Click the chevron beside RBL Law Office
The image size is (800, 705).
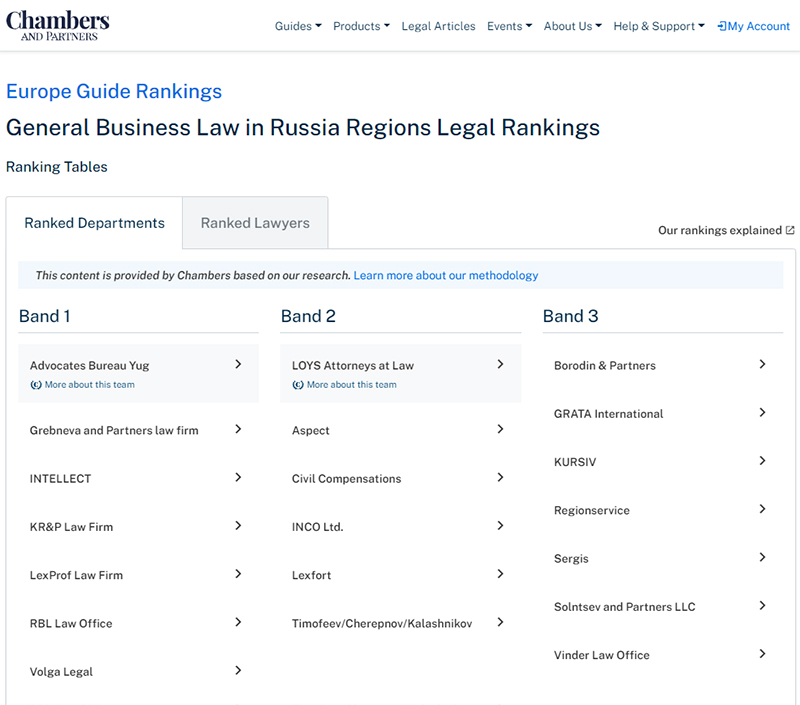point(238,622)
